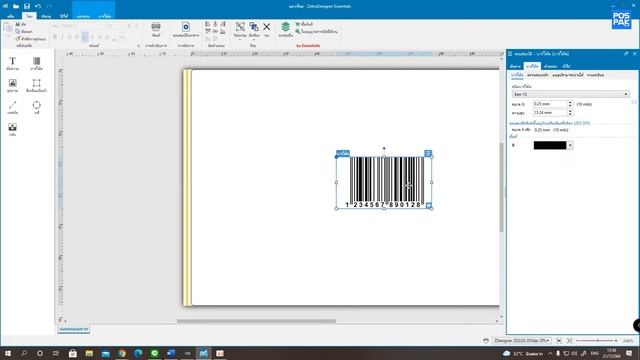Click the Paste clipboard icon
The width and height of the screenshot is (640, 360).
click(8, 28)
